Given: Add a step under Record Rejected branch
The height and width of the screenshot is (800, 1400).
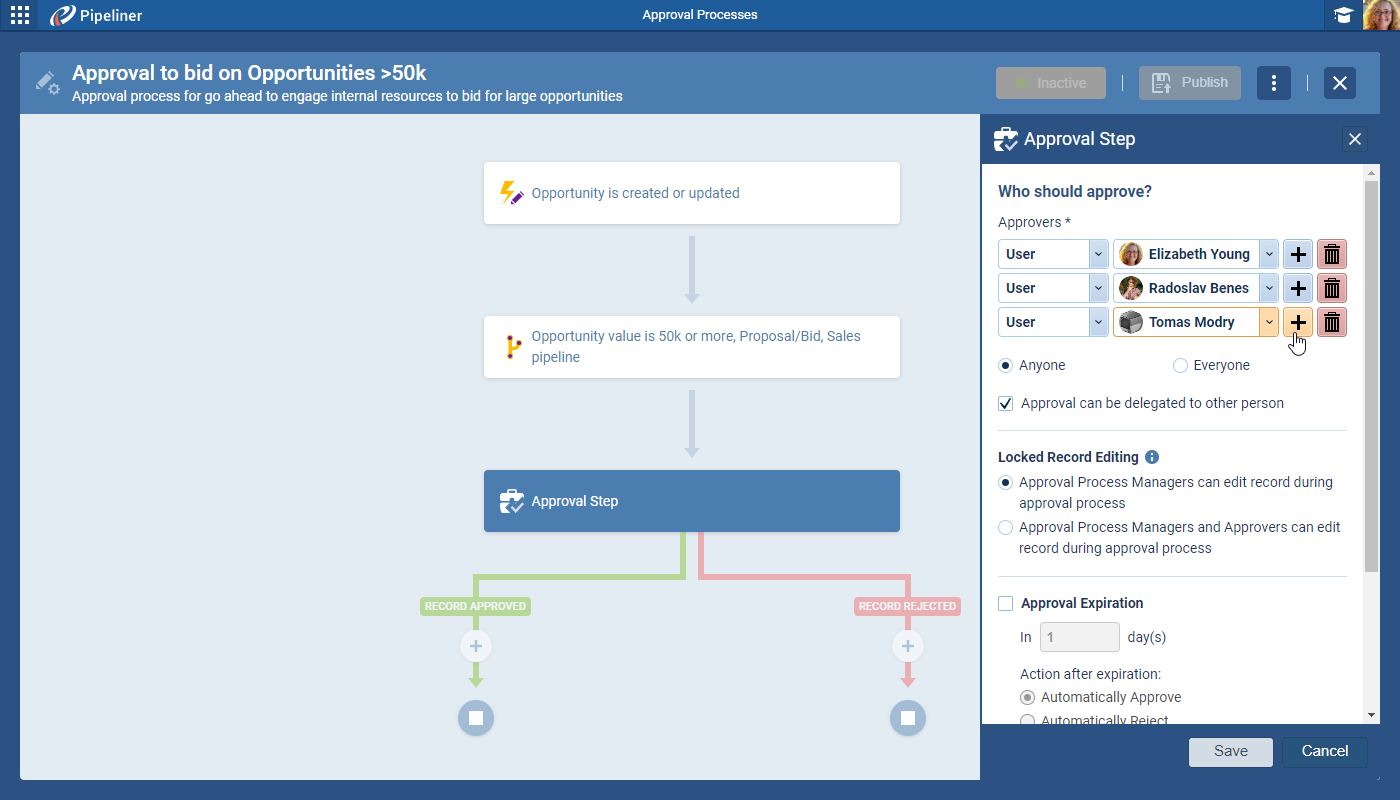Looking at the screenshot, I should click(x=907, y=647).
